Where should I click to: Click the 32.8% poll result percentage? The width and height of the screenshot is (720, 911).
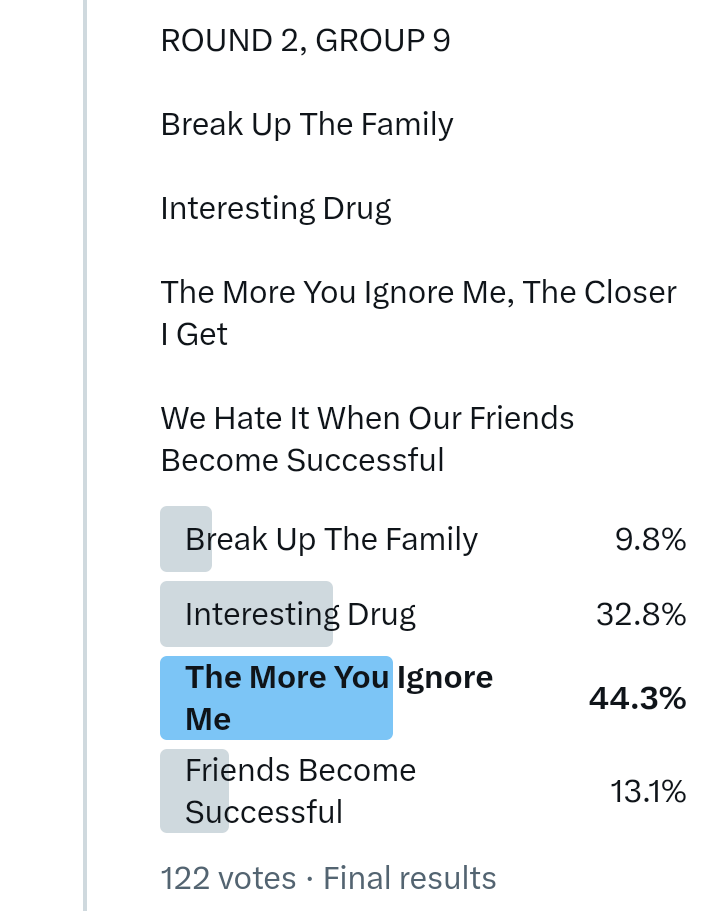(x=641, y=614)
